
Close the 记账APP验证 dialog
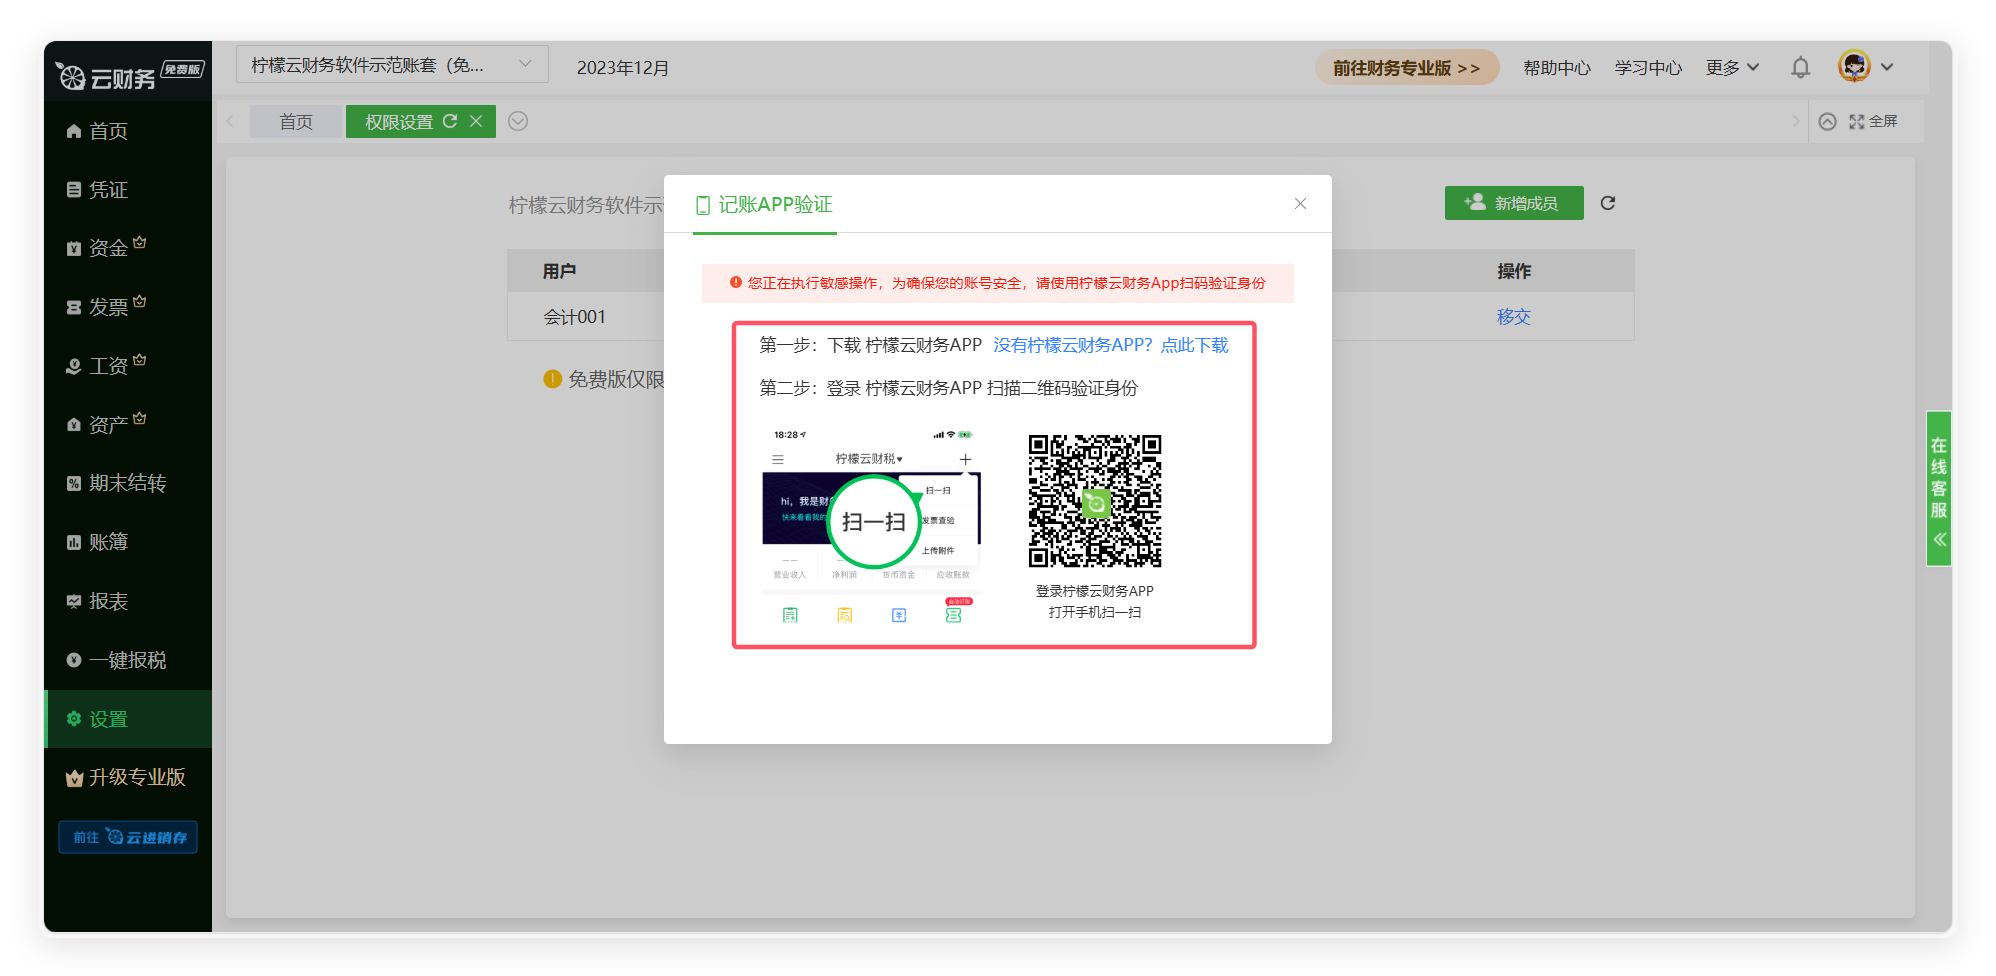point(1300,203)
